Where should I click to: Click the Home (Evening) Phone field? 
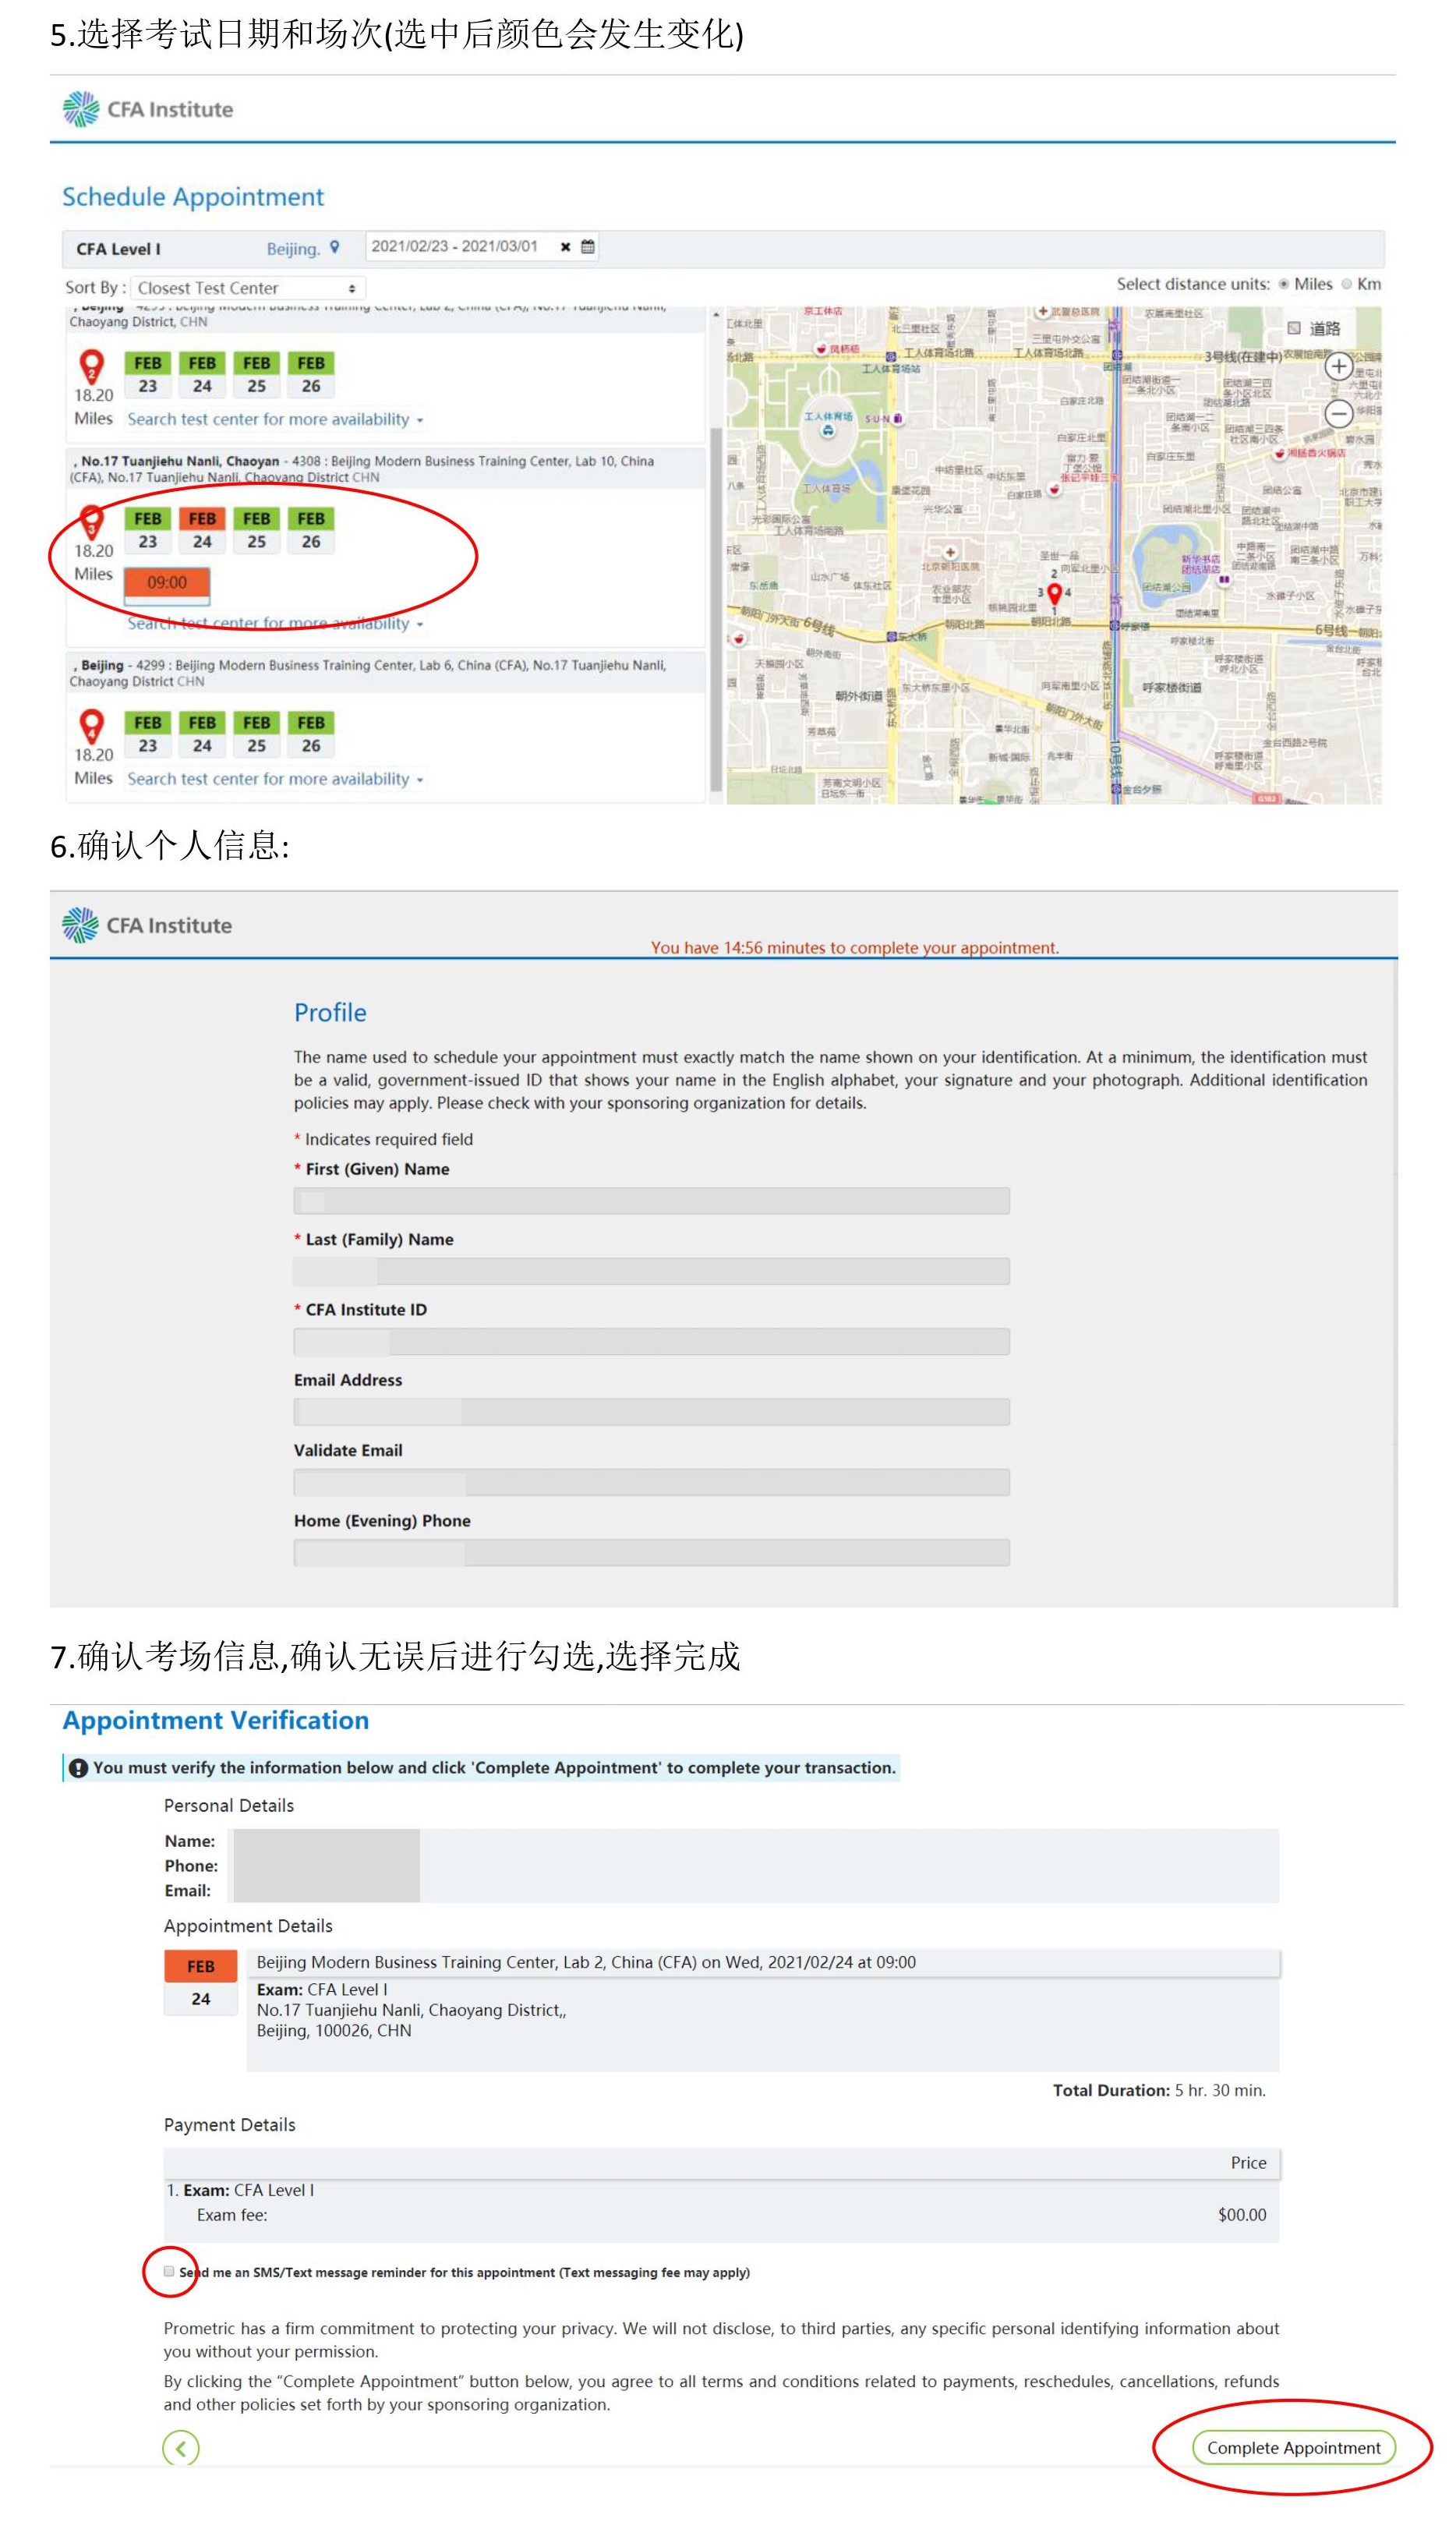tap(651, 1552)
